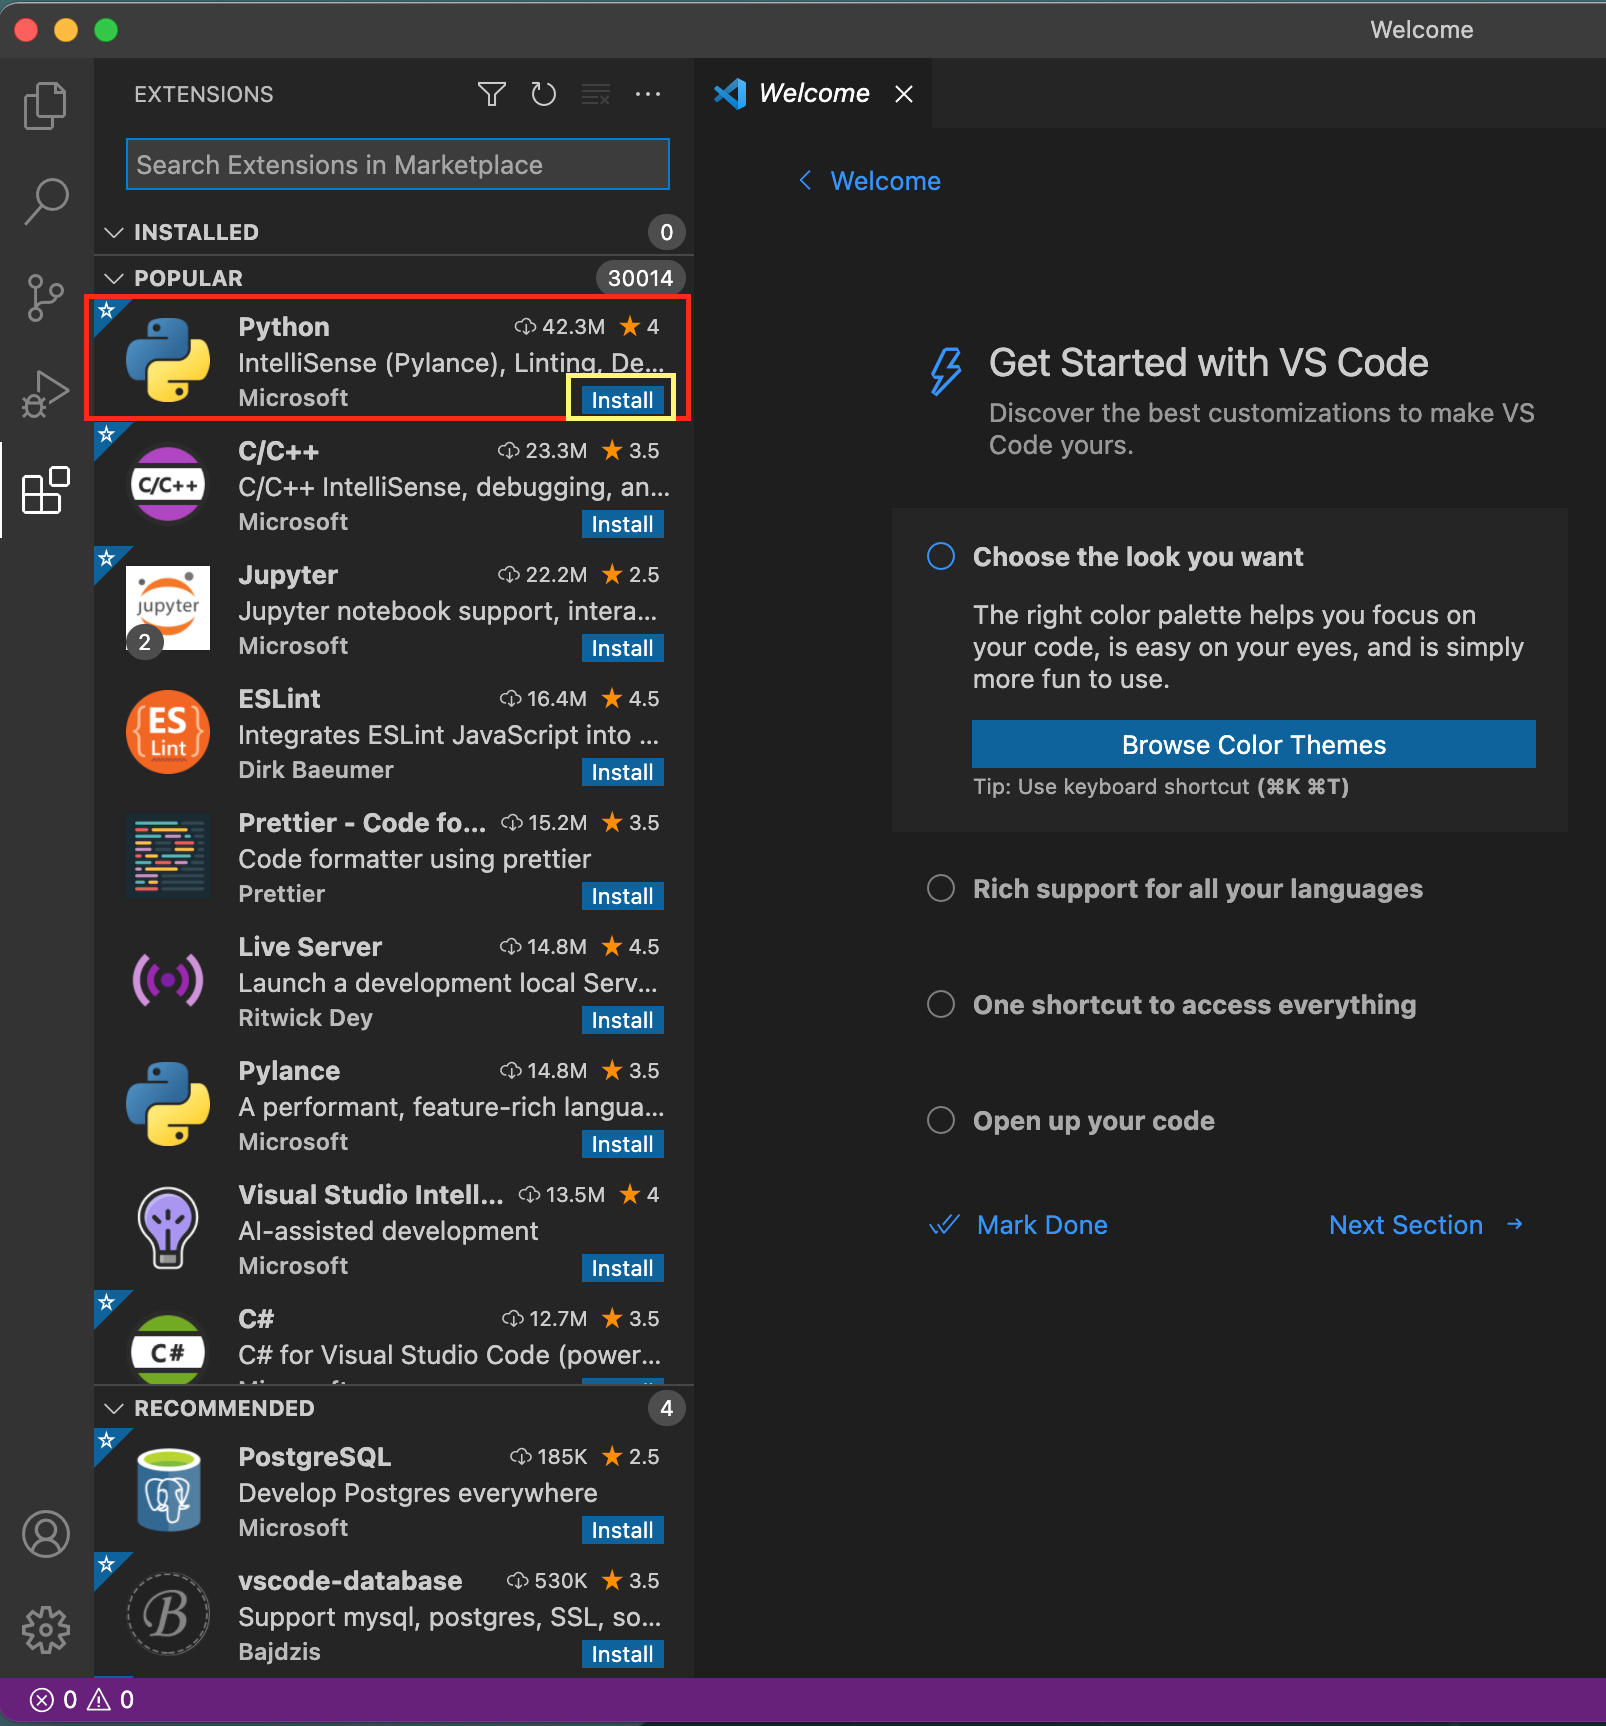Install the Live Server extension
The width and height of the screenshot is (1606, 1726).
click(x=622, y=1020)
